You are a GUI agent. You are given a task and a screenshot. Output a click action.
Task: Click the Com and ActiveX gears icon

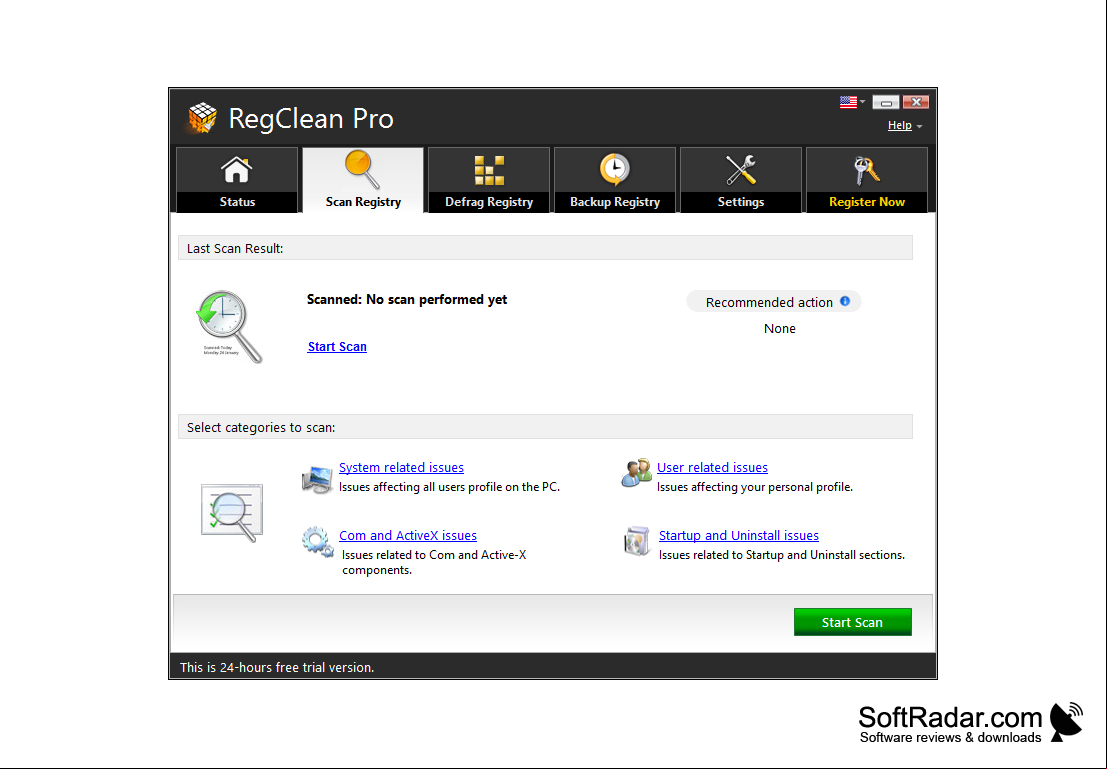(318, 542)
